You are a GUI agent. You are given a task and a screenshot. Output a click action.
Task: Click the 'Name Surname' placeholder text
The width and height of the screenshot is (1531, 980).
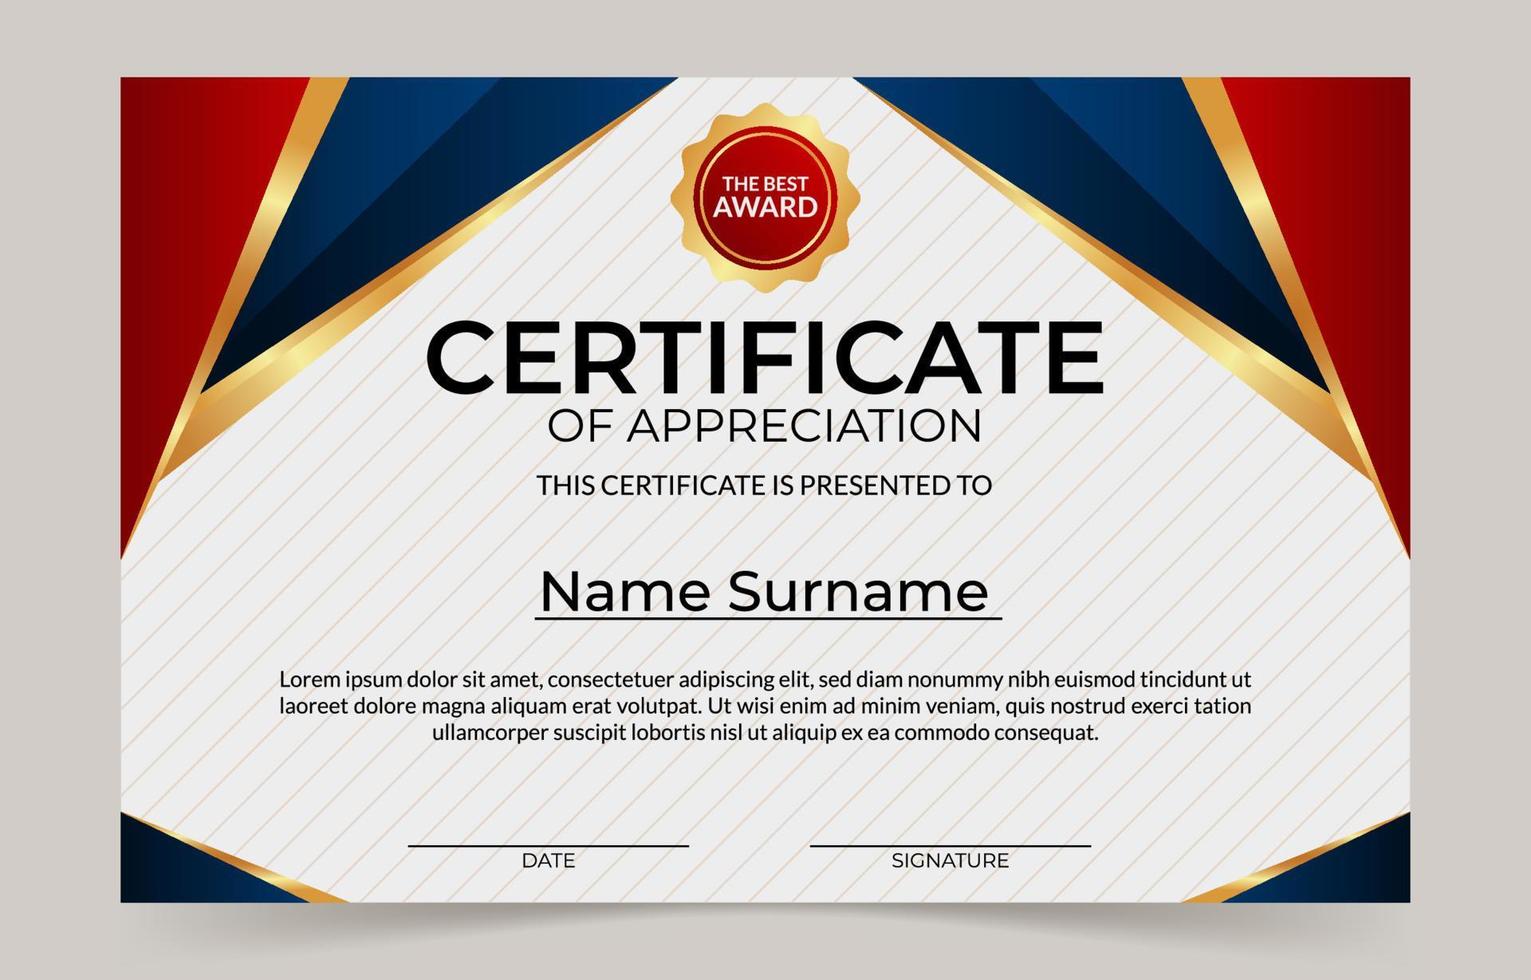(765, 590)
